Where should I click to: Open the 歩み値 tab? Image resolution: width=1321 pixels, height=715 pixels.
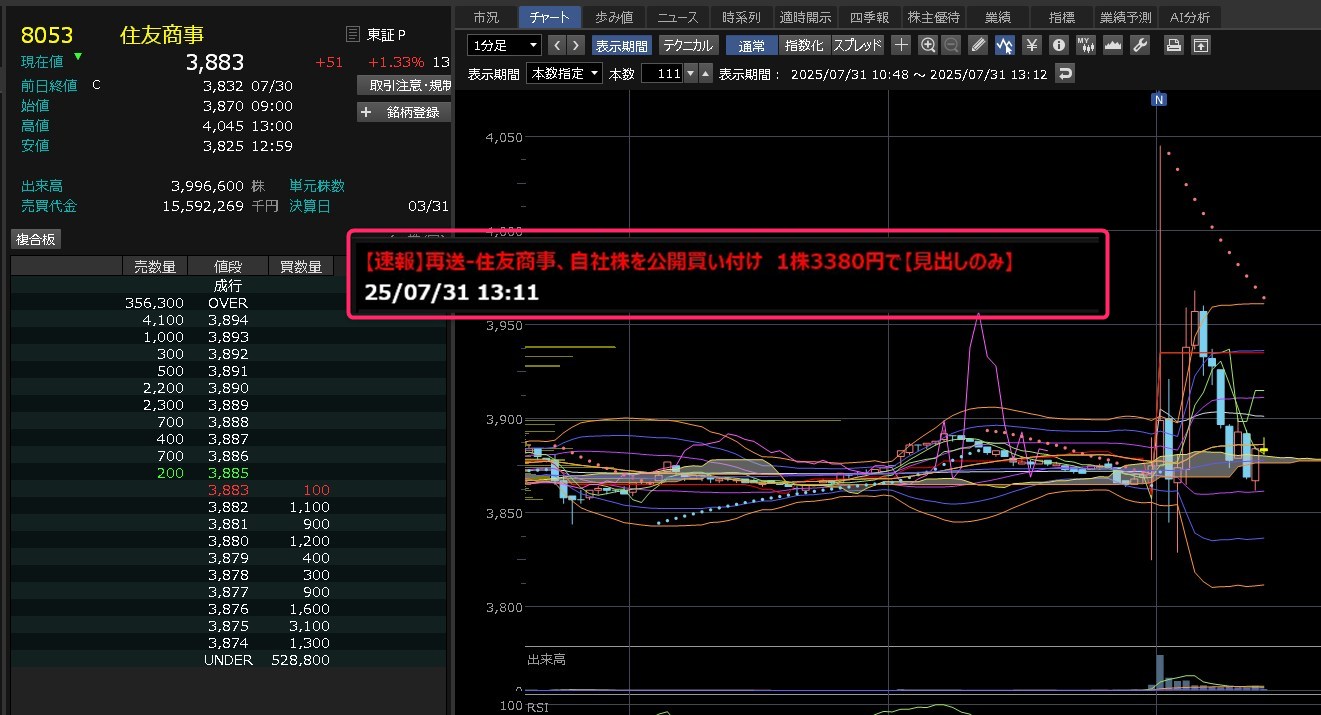613,17
